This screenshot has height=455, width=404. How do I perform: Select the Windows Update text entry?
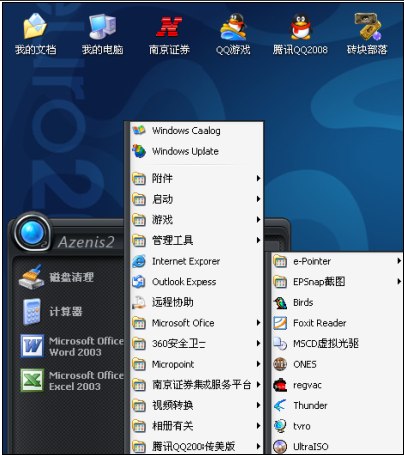pyautogui.click(x=185, y=151)
